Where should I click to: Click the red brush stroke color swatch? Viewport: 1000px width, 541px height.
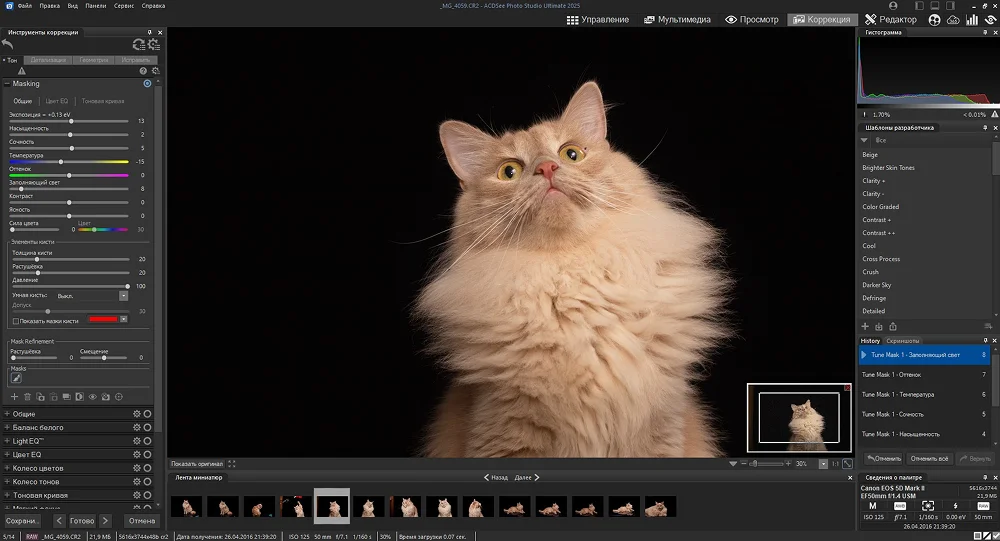click(103, 320)
